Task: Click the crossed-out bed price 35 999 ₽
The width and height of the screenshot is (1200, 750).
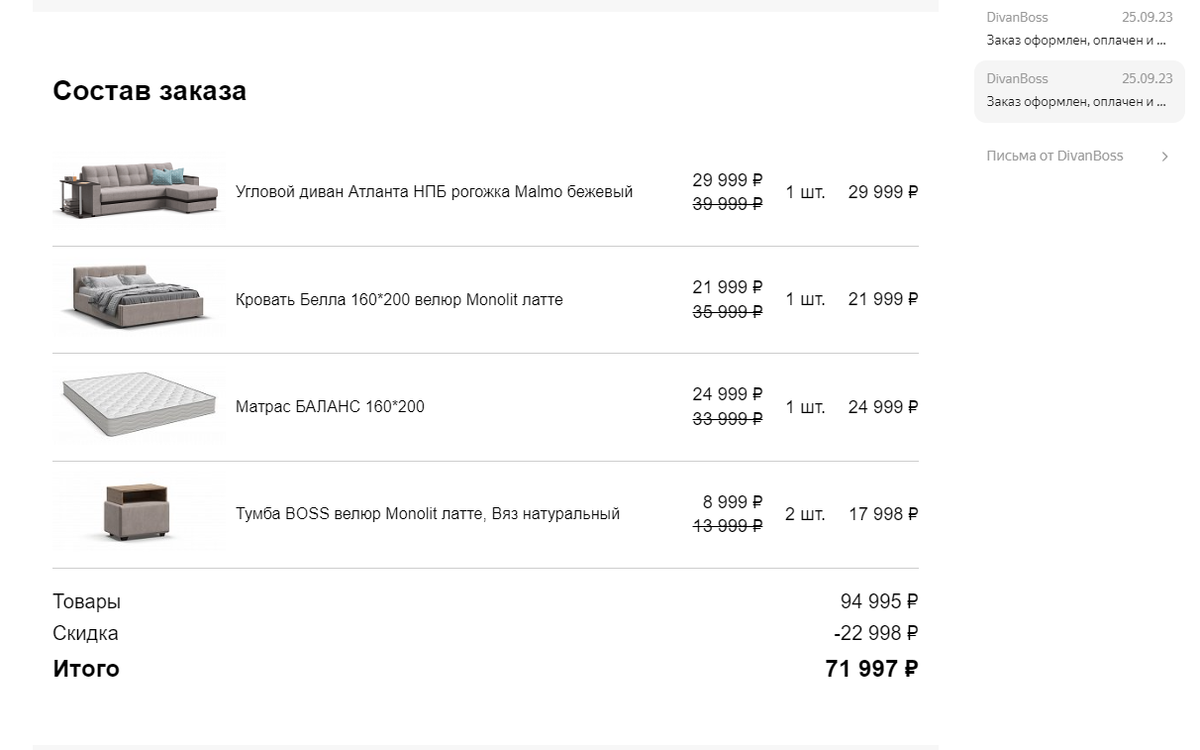Action: click(x=727, y=312)
